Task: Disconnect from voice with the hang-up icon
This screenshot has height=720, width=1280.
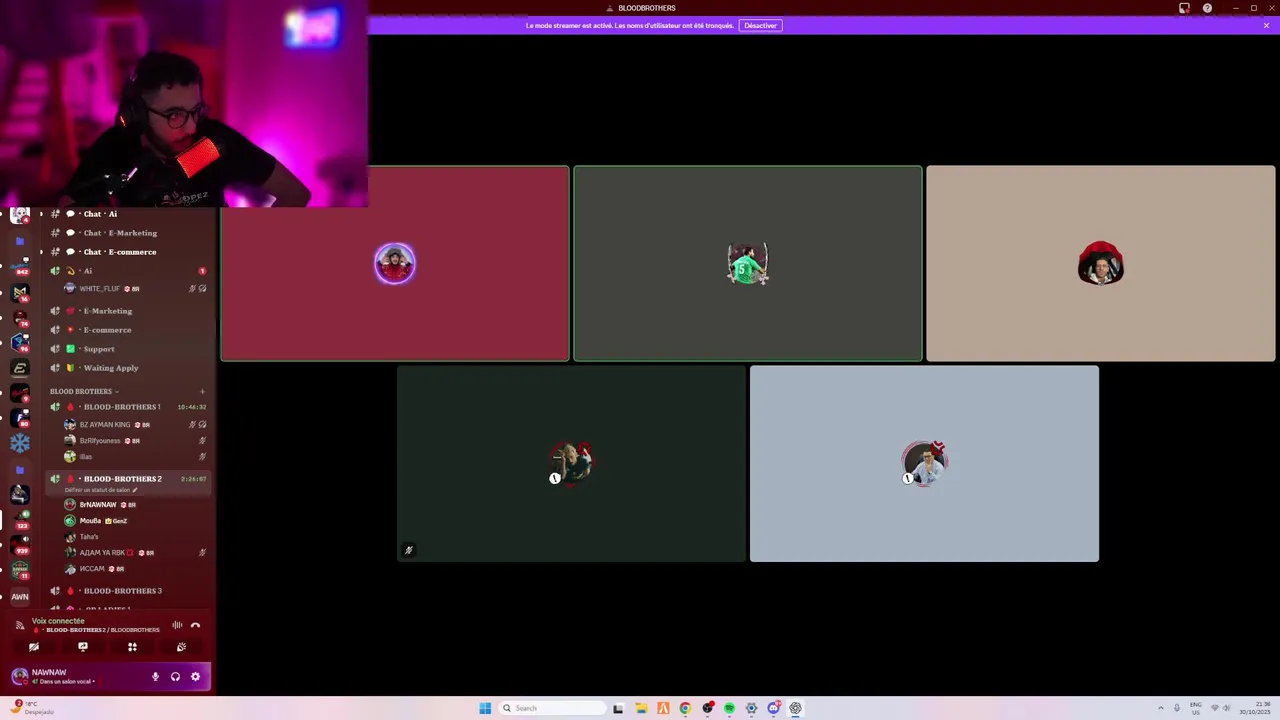Action: pos(195,625)
